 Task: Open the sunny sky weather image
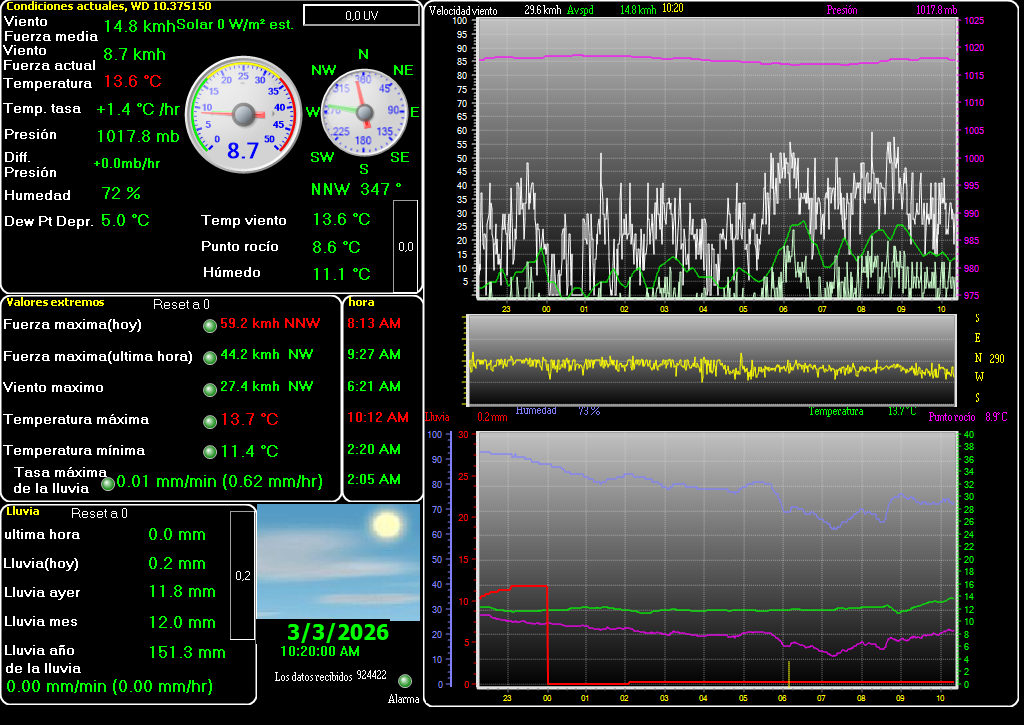click(338, 562)
